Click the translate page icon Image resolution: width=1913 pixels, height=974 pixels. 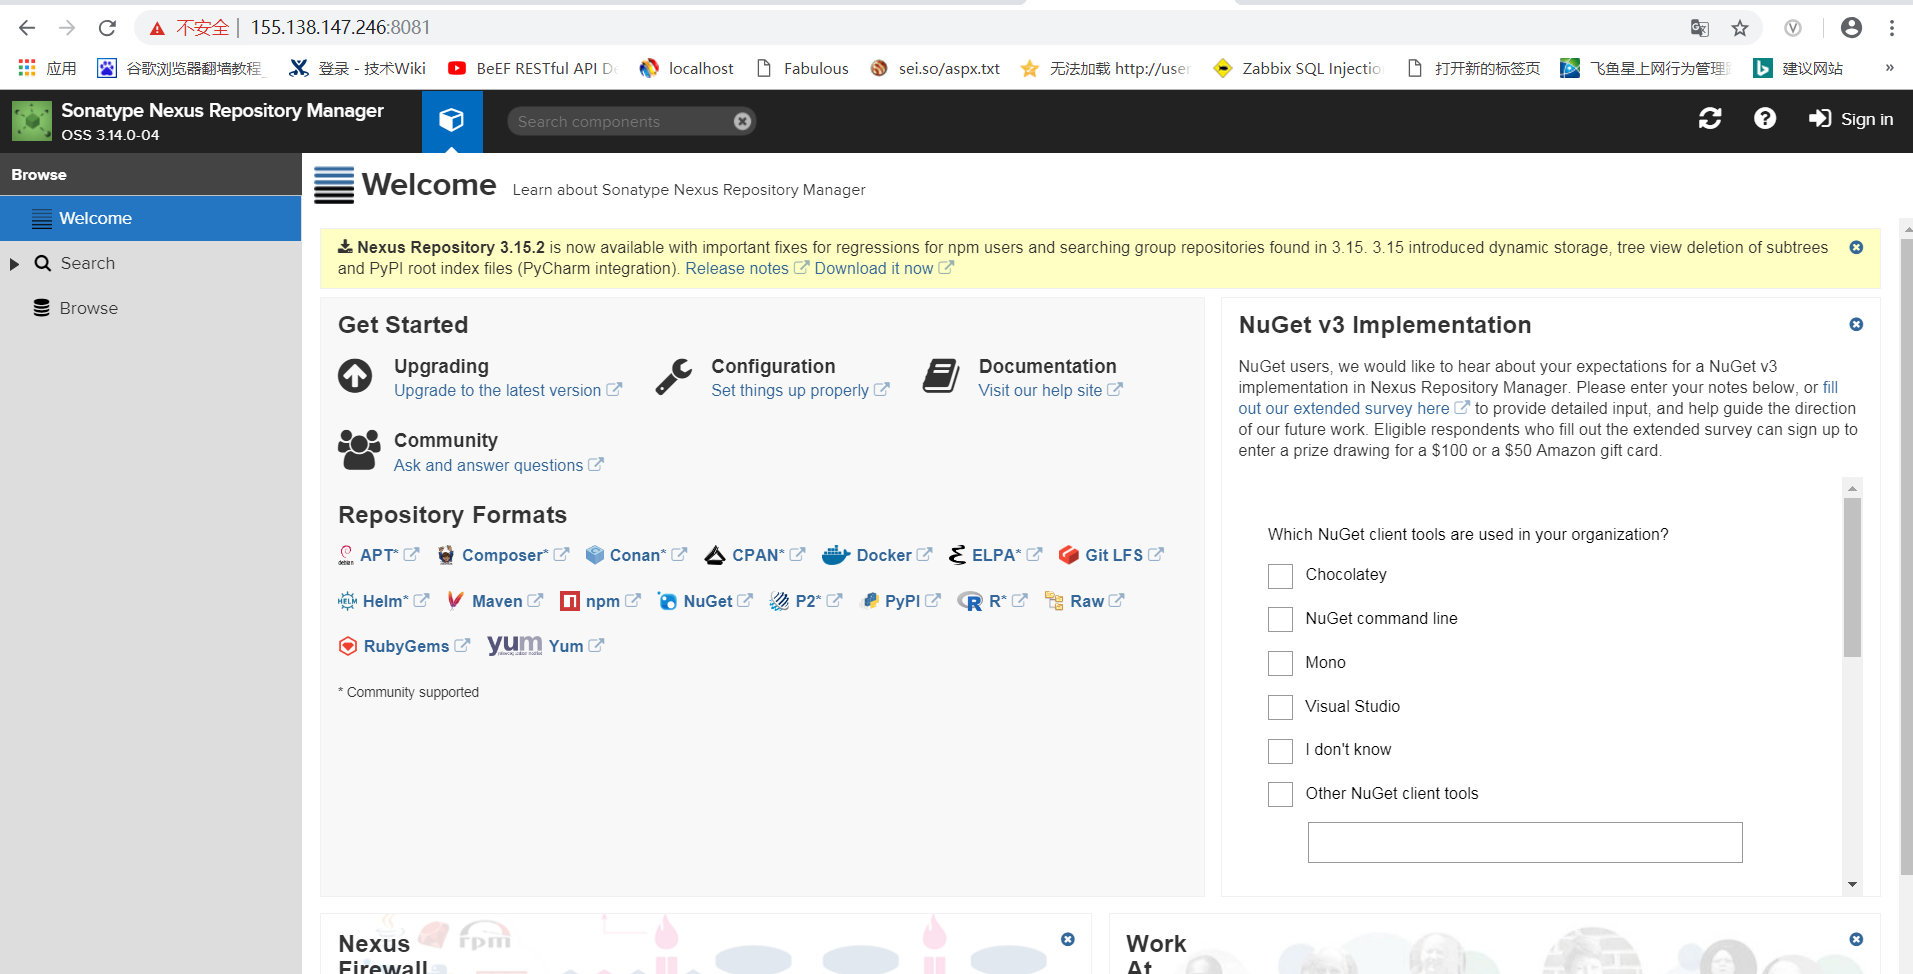pos(1699,28)
